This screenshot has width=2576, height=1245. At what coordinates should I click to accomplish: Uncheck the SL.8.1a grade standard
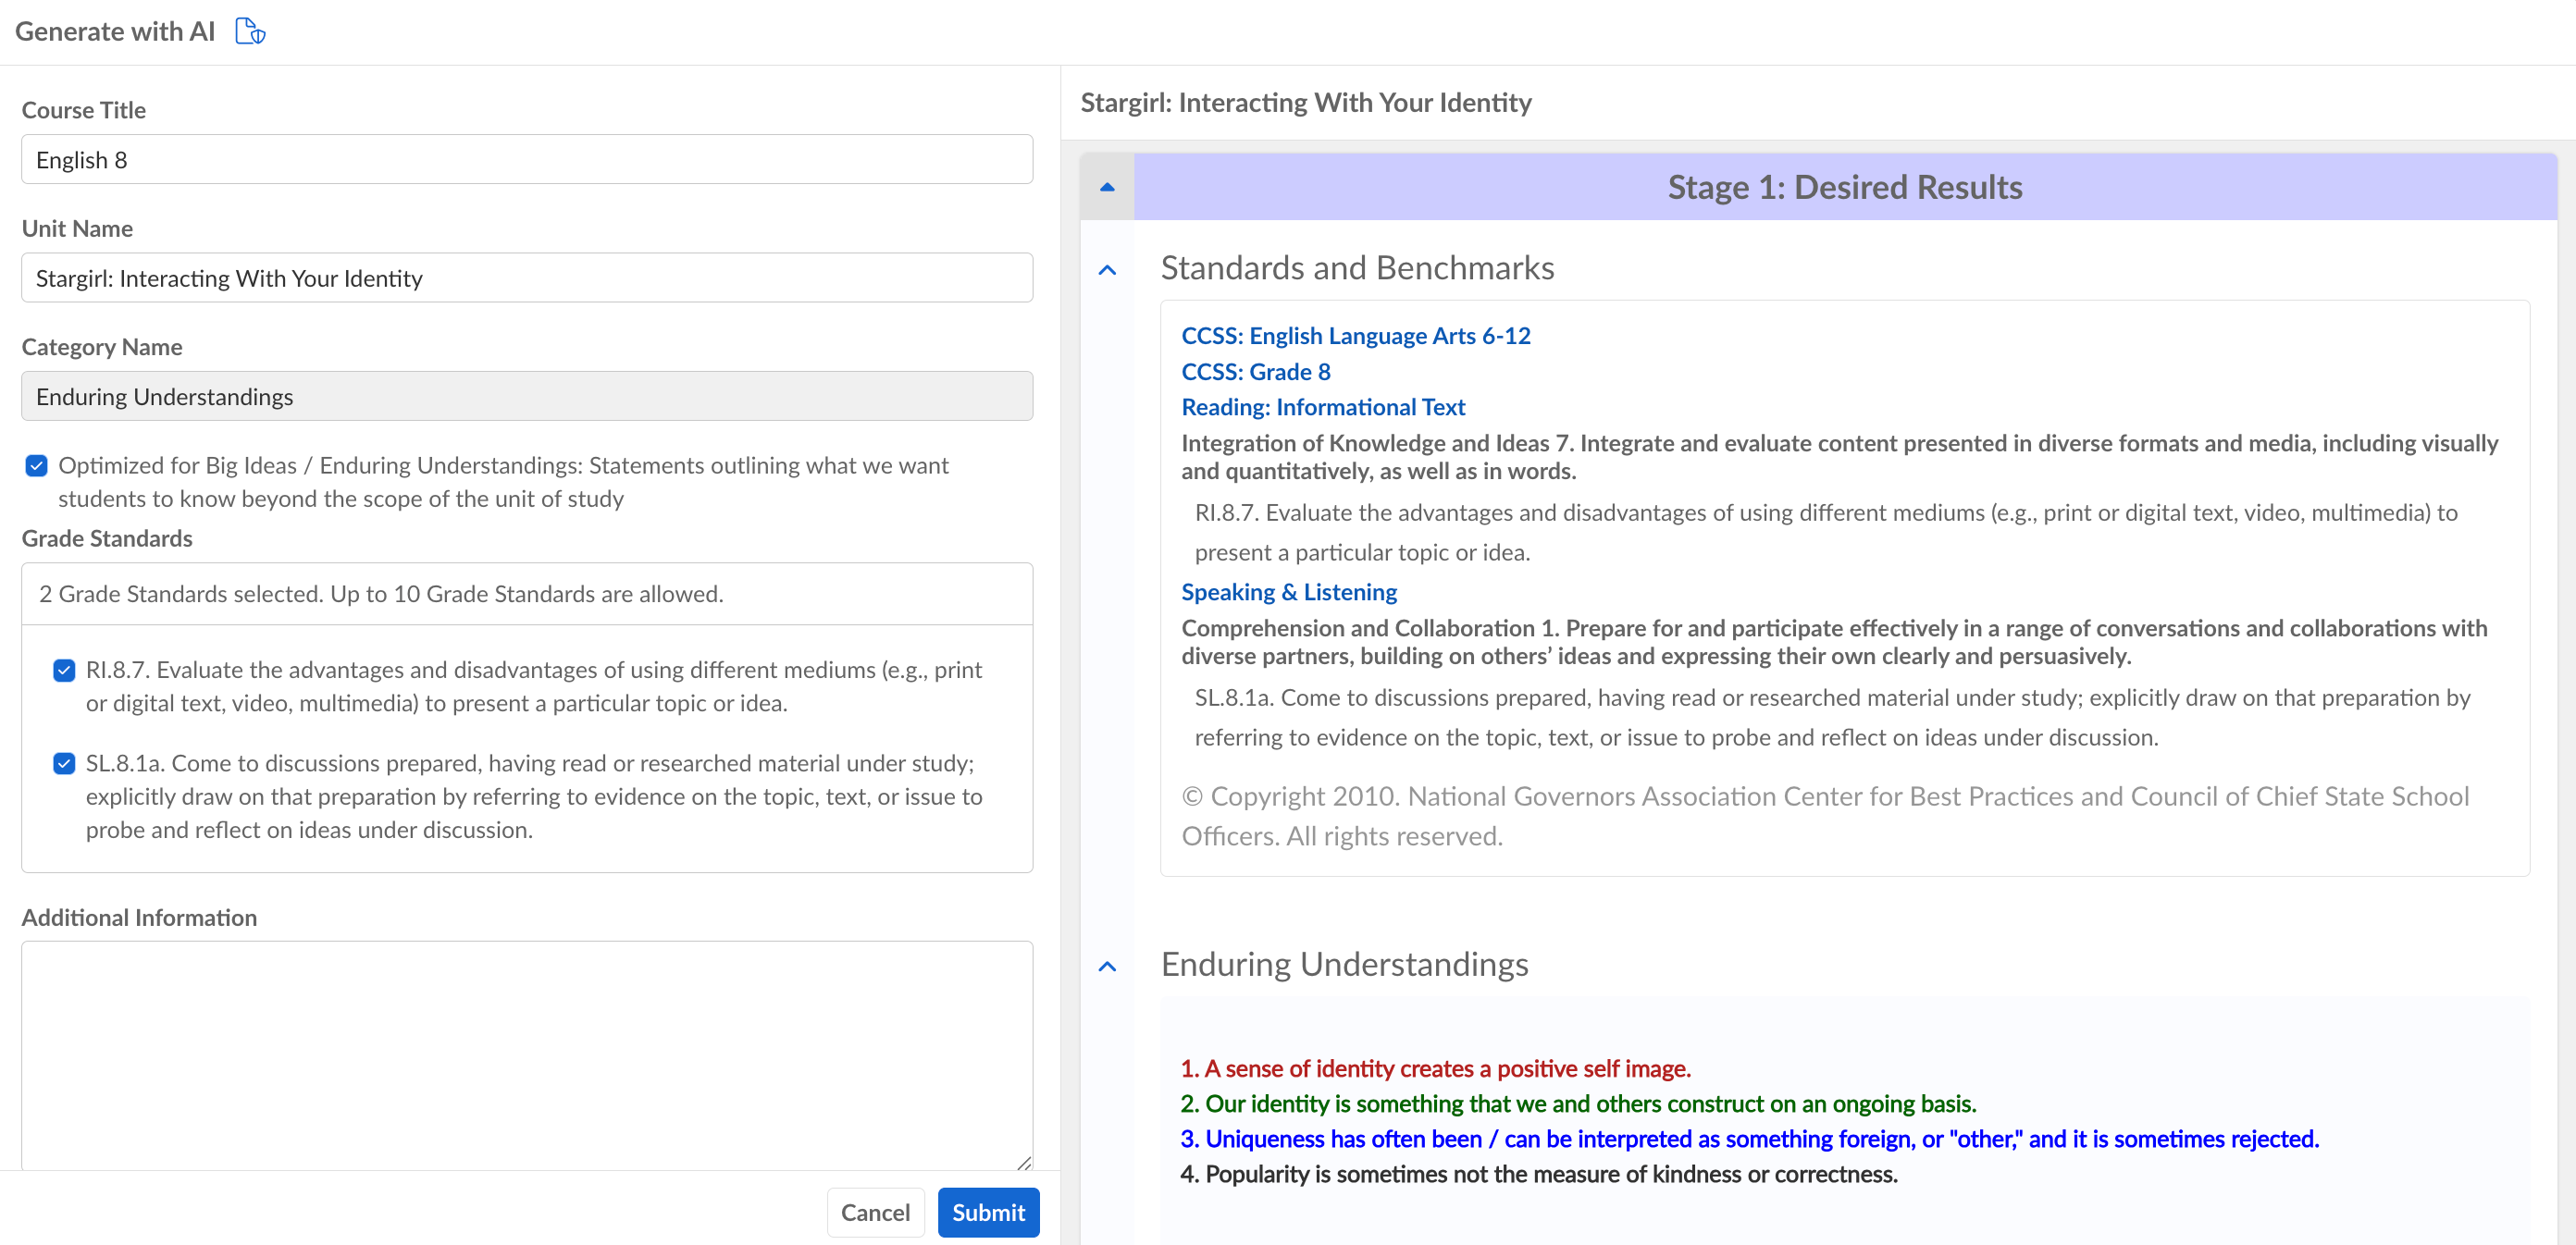[x=64, y=763]
